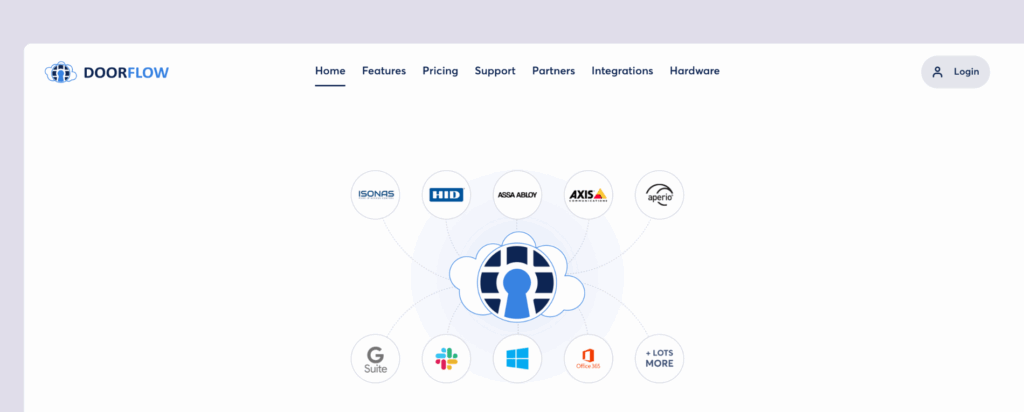Navigate to the Pricing page

[440, 71]
